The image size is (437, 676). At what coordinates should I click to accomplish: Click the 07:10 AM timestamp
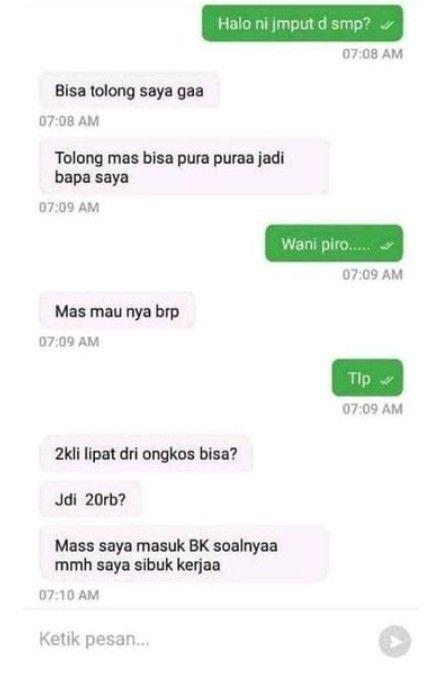pyautogui.click(x=69, y=595)
